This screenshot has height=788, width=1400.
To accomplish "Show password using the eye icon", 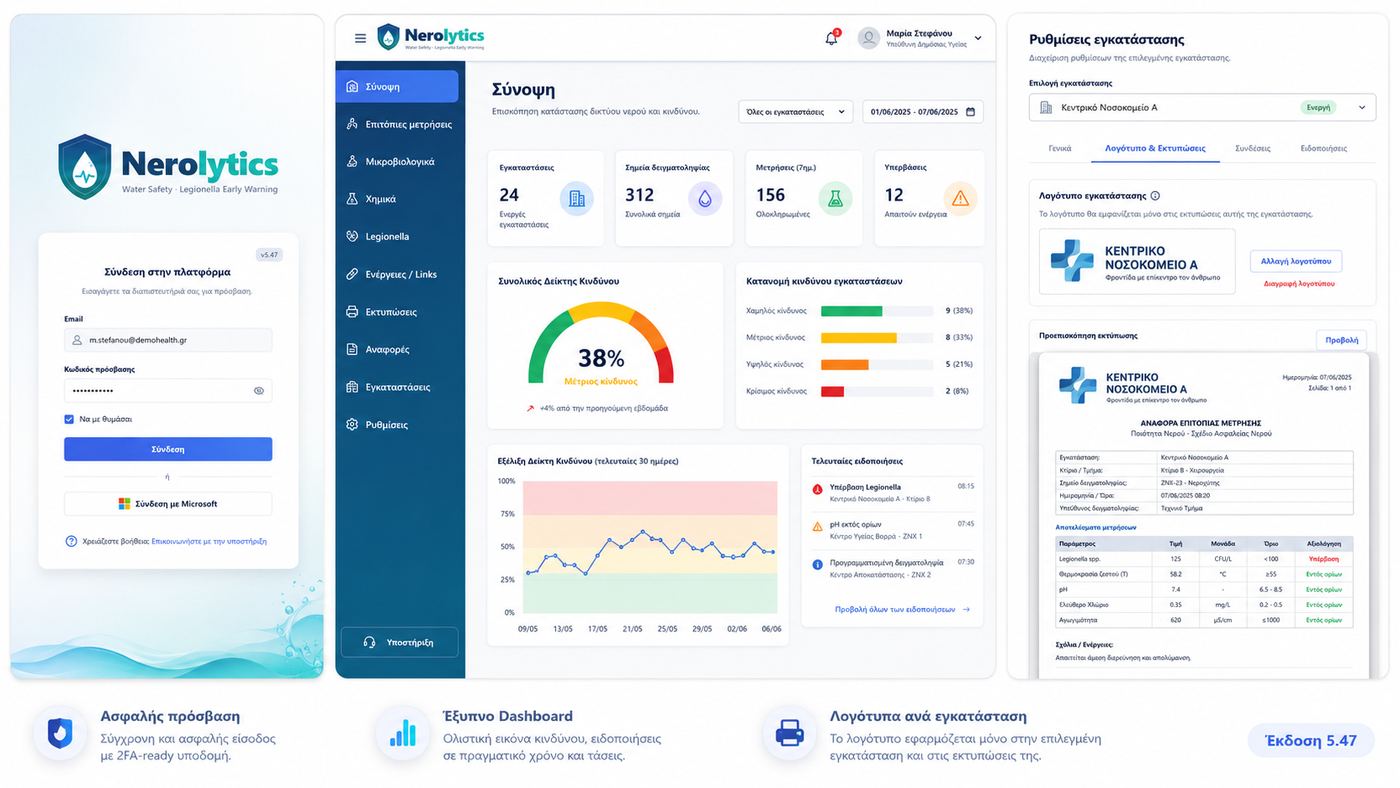I will tap(259, 391).
